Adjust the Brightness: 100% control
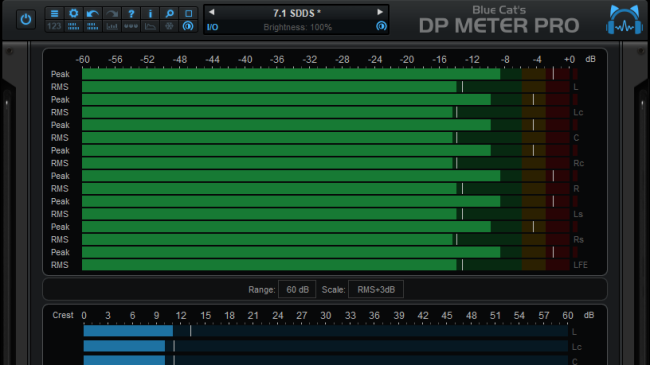Screen dimensions: 650x365 click(x=298, y=27)
